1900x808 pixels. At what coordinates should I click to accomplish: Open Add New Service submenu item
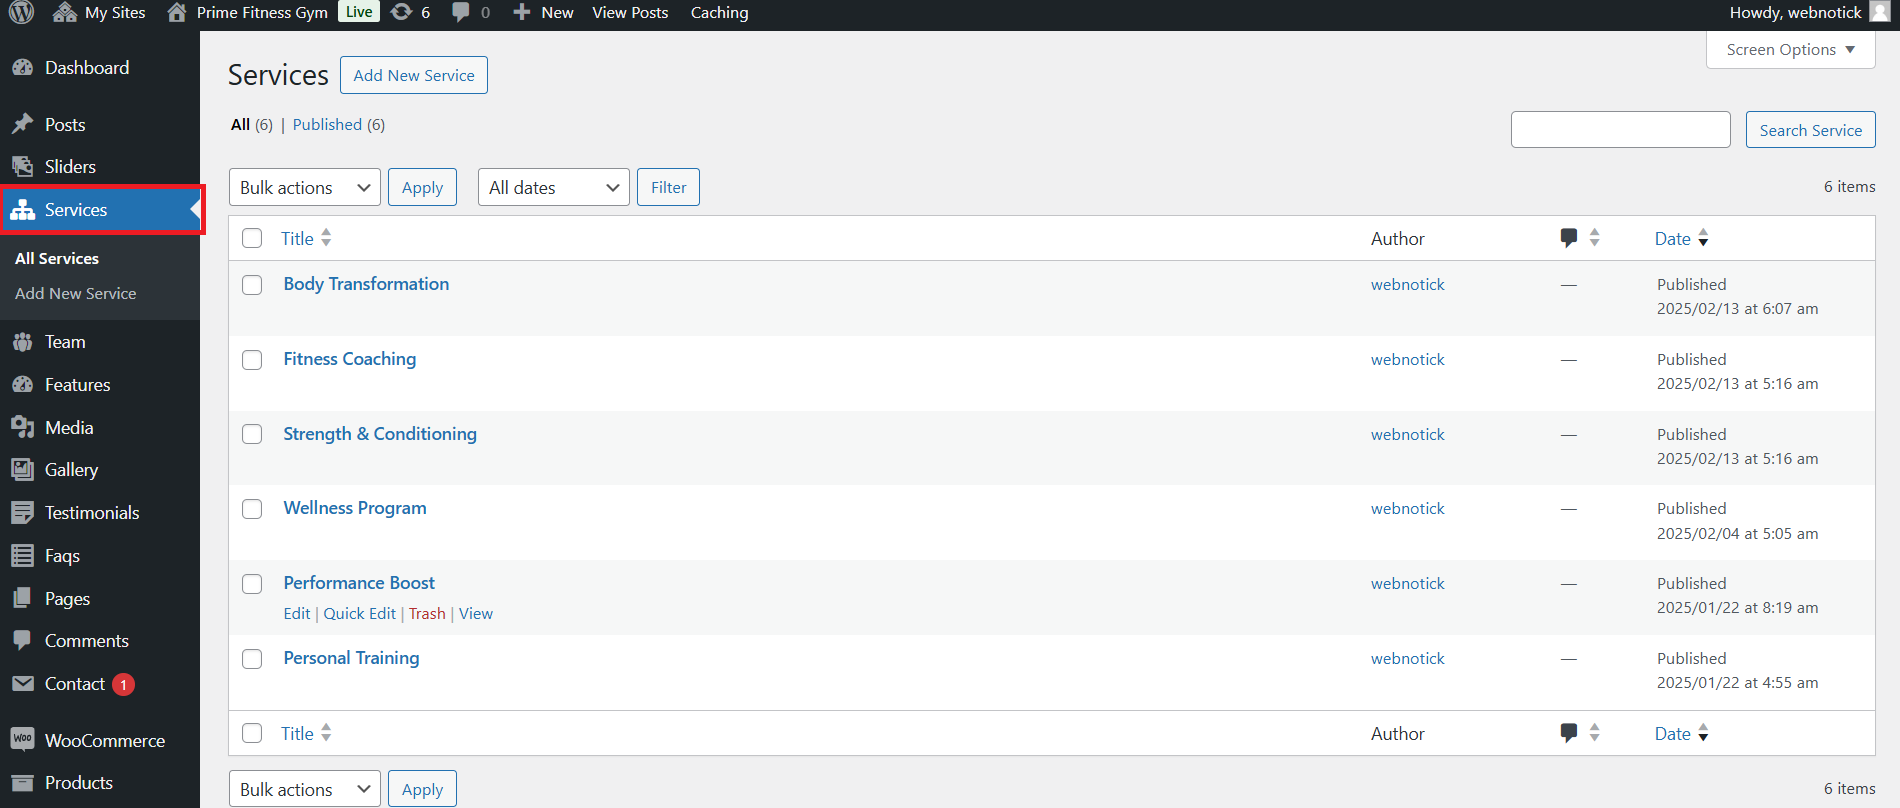[x=75, y=294]
